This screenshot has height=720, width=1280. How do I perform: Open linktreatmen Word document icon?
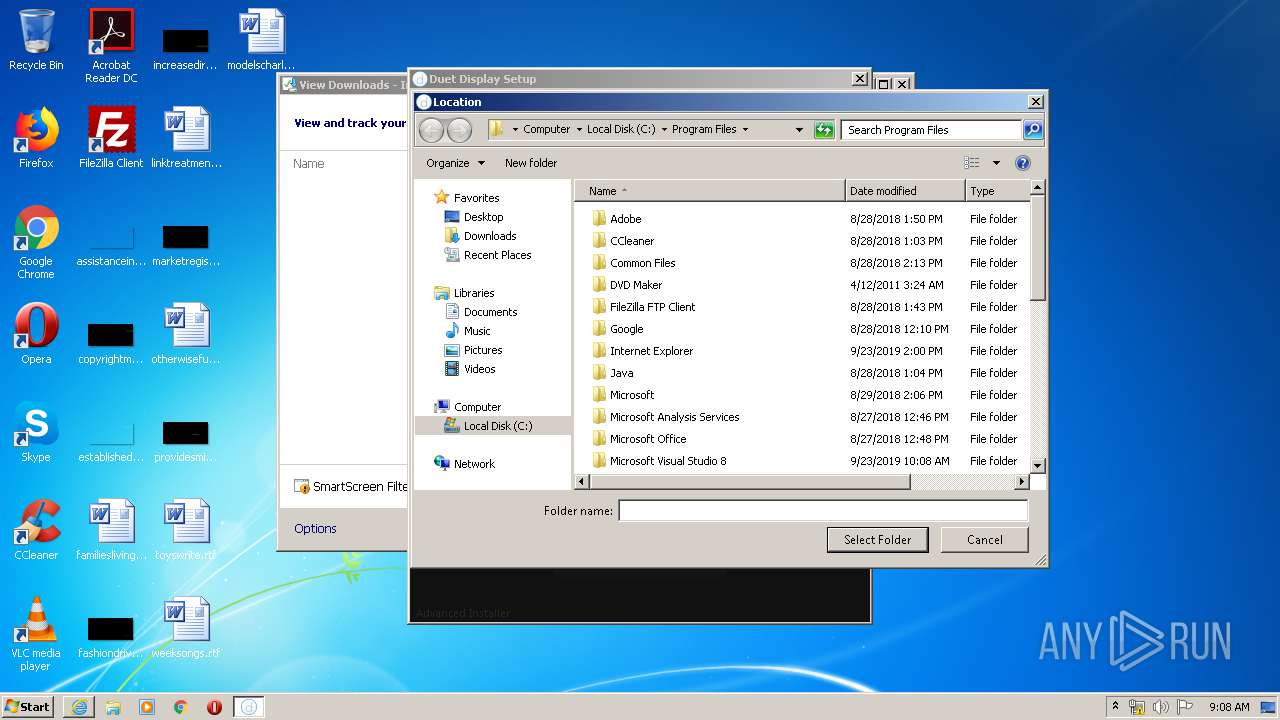[186, 137]
